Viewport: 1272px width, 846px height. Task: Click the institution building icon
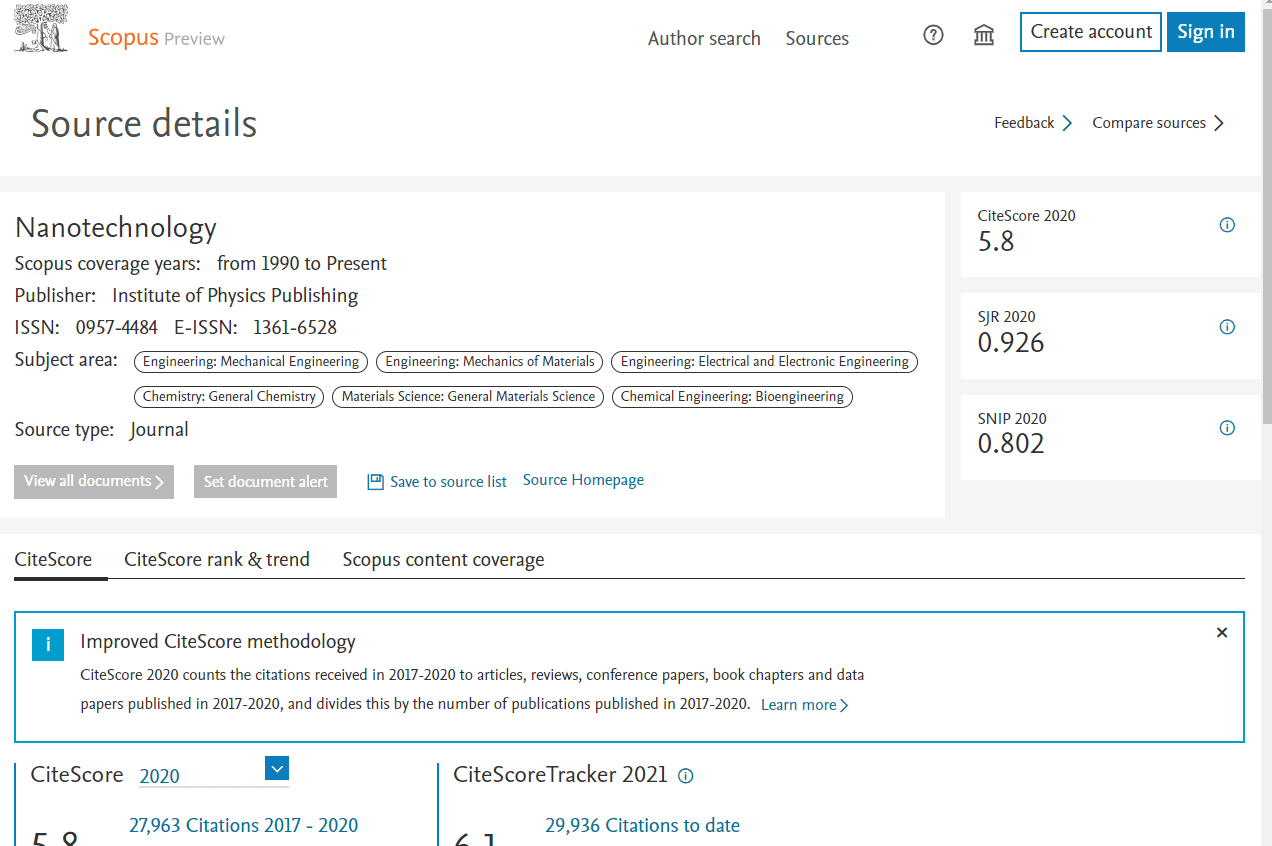click(x=984, y=36)
